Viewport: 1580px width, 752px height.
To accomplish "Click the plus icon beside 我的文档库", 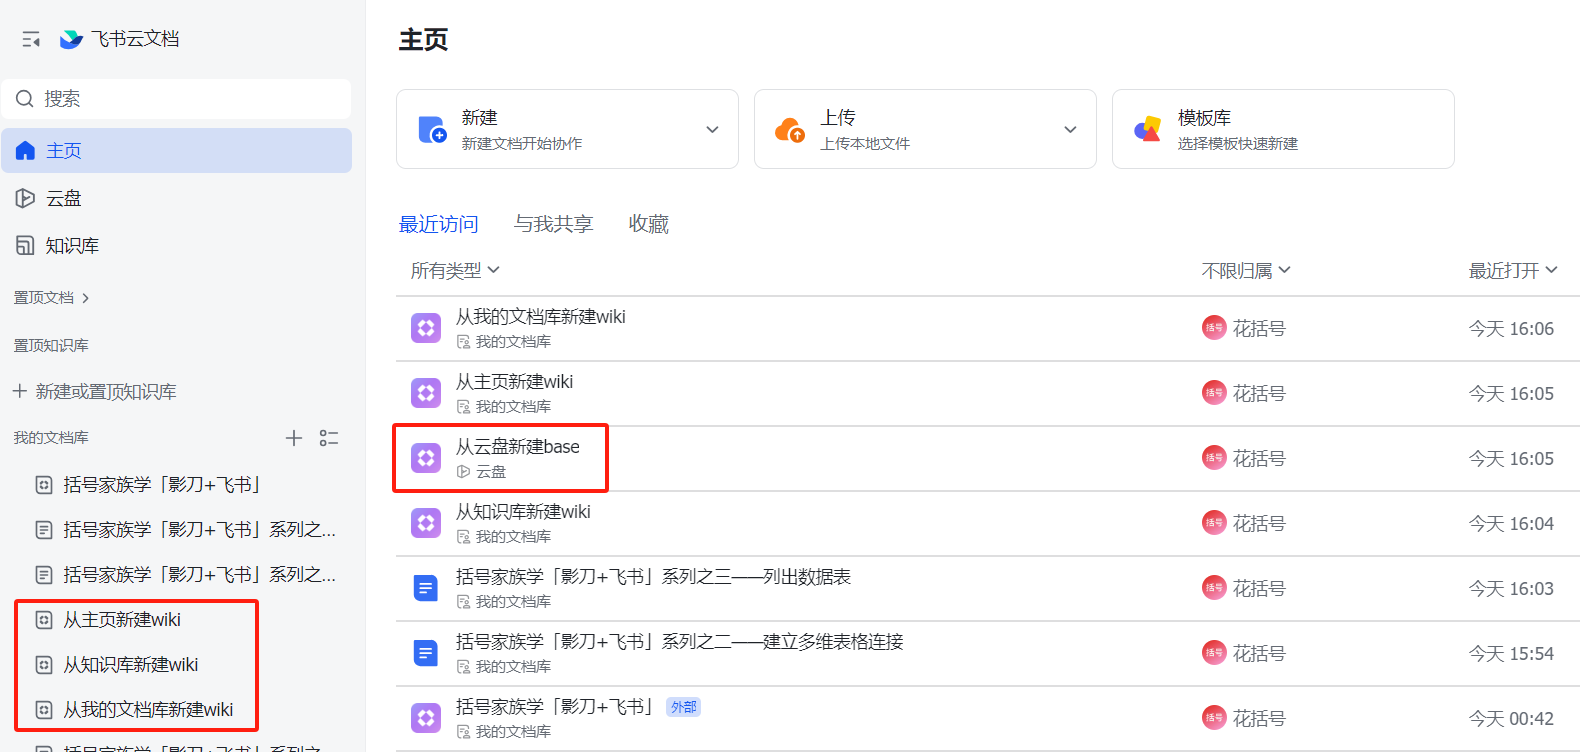I will coord(293,438).
